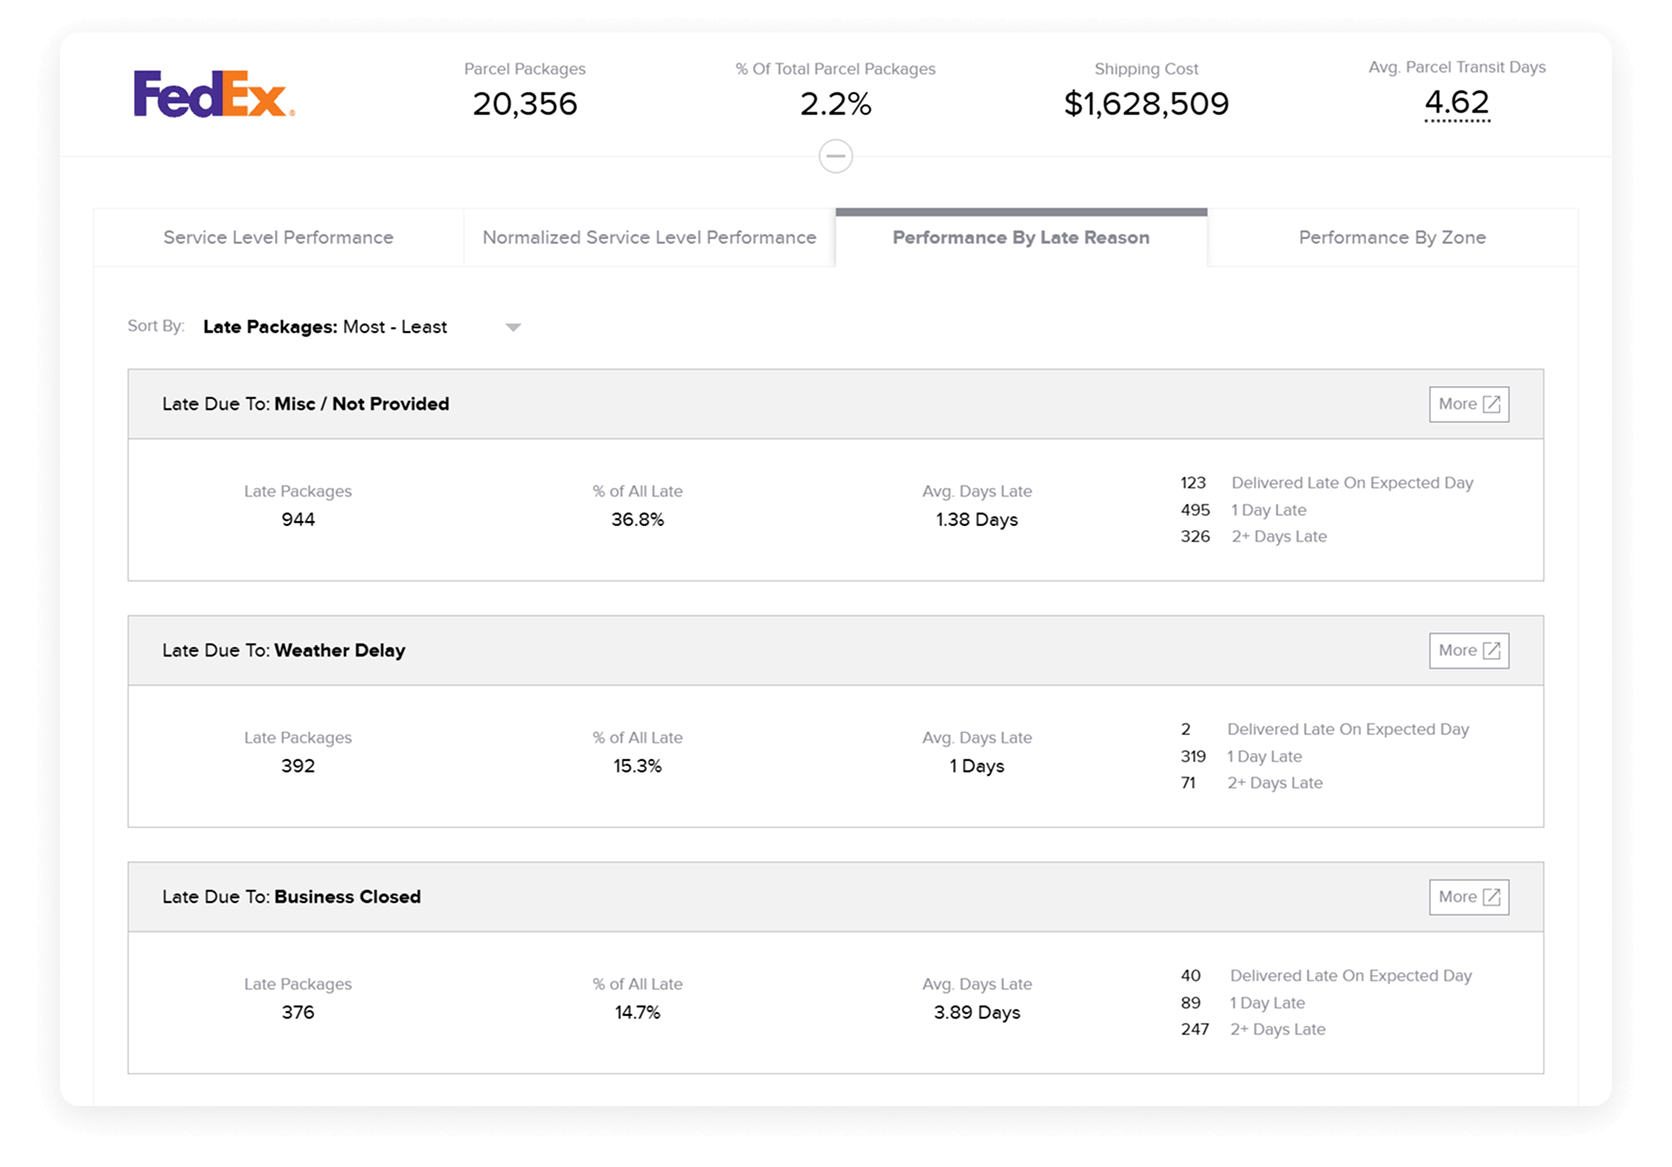Open More for Weather Delay
Viewport: 1672px width, 1167px height.
(x=1469, y=650)
